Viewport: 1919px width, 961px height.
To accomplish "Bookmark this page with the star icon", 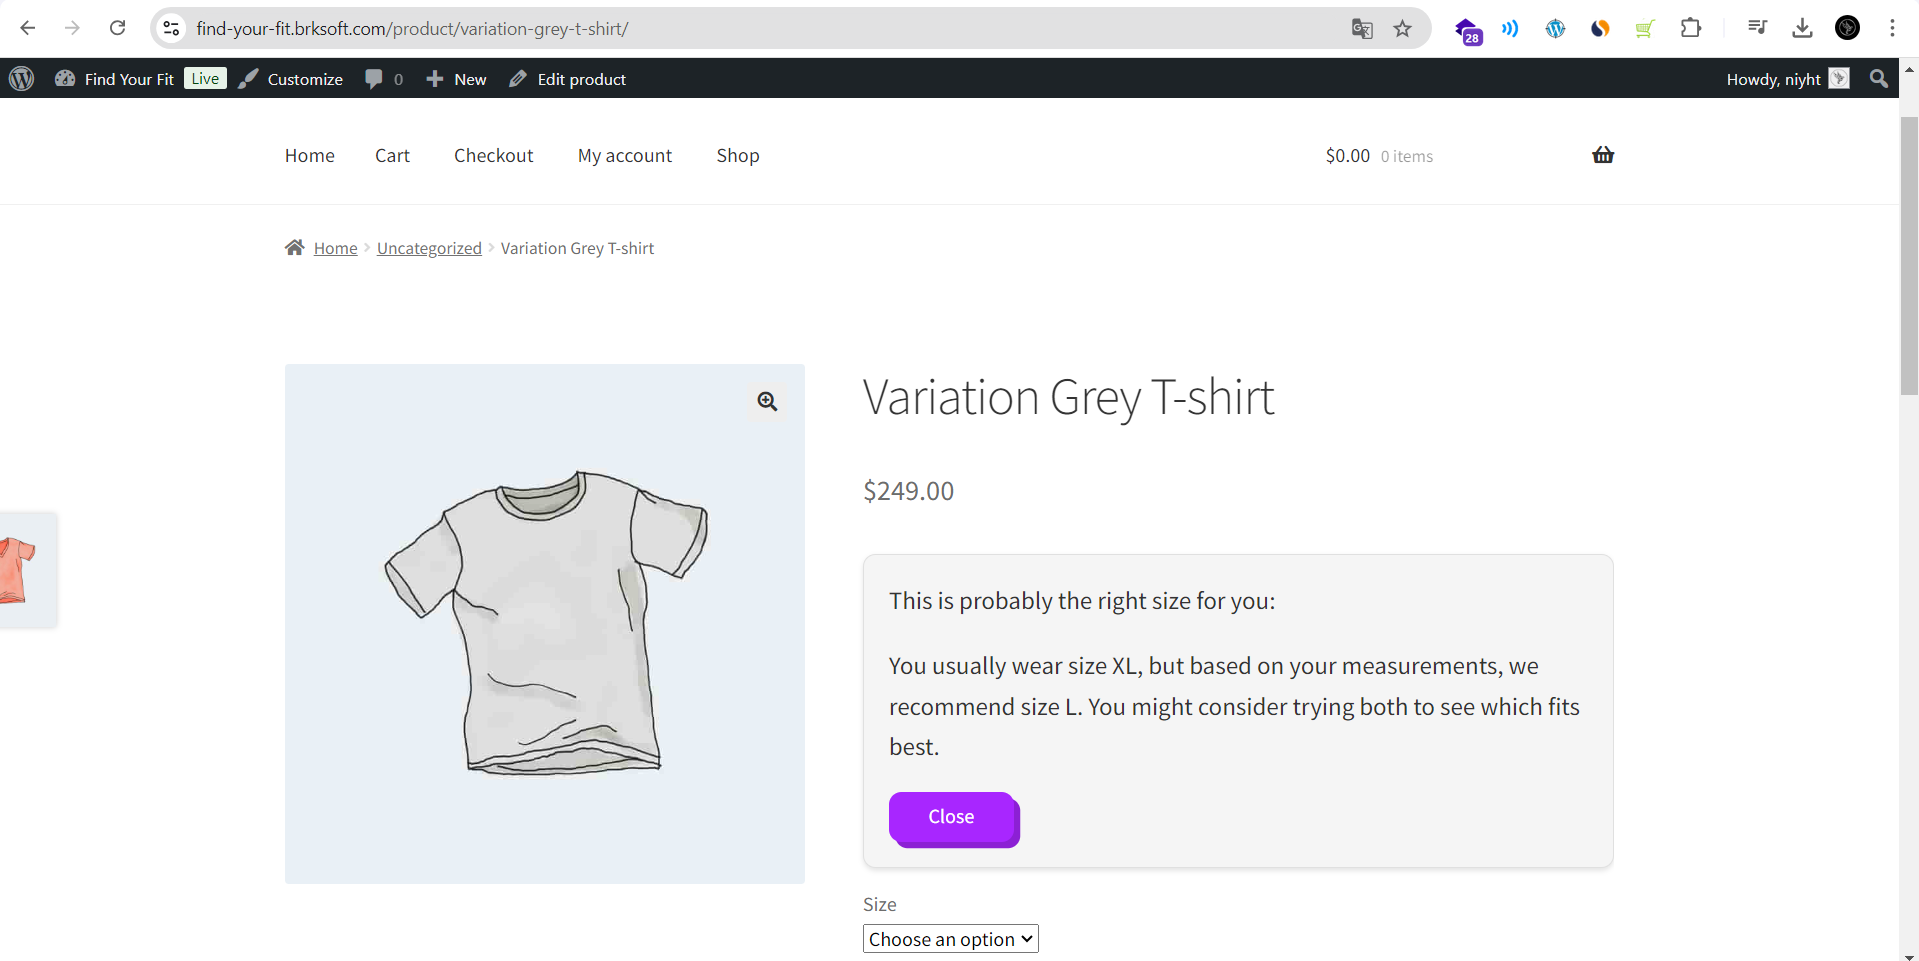I will coord(1403,29).
